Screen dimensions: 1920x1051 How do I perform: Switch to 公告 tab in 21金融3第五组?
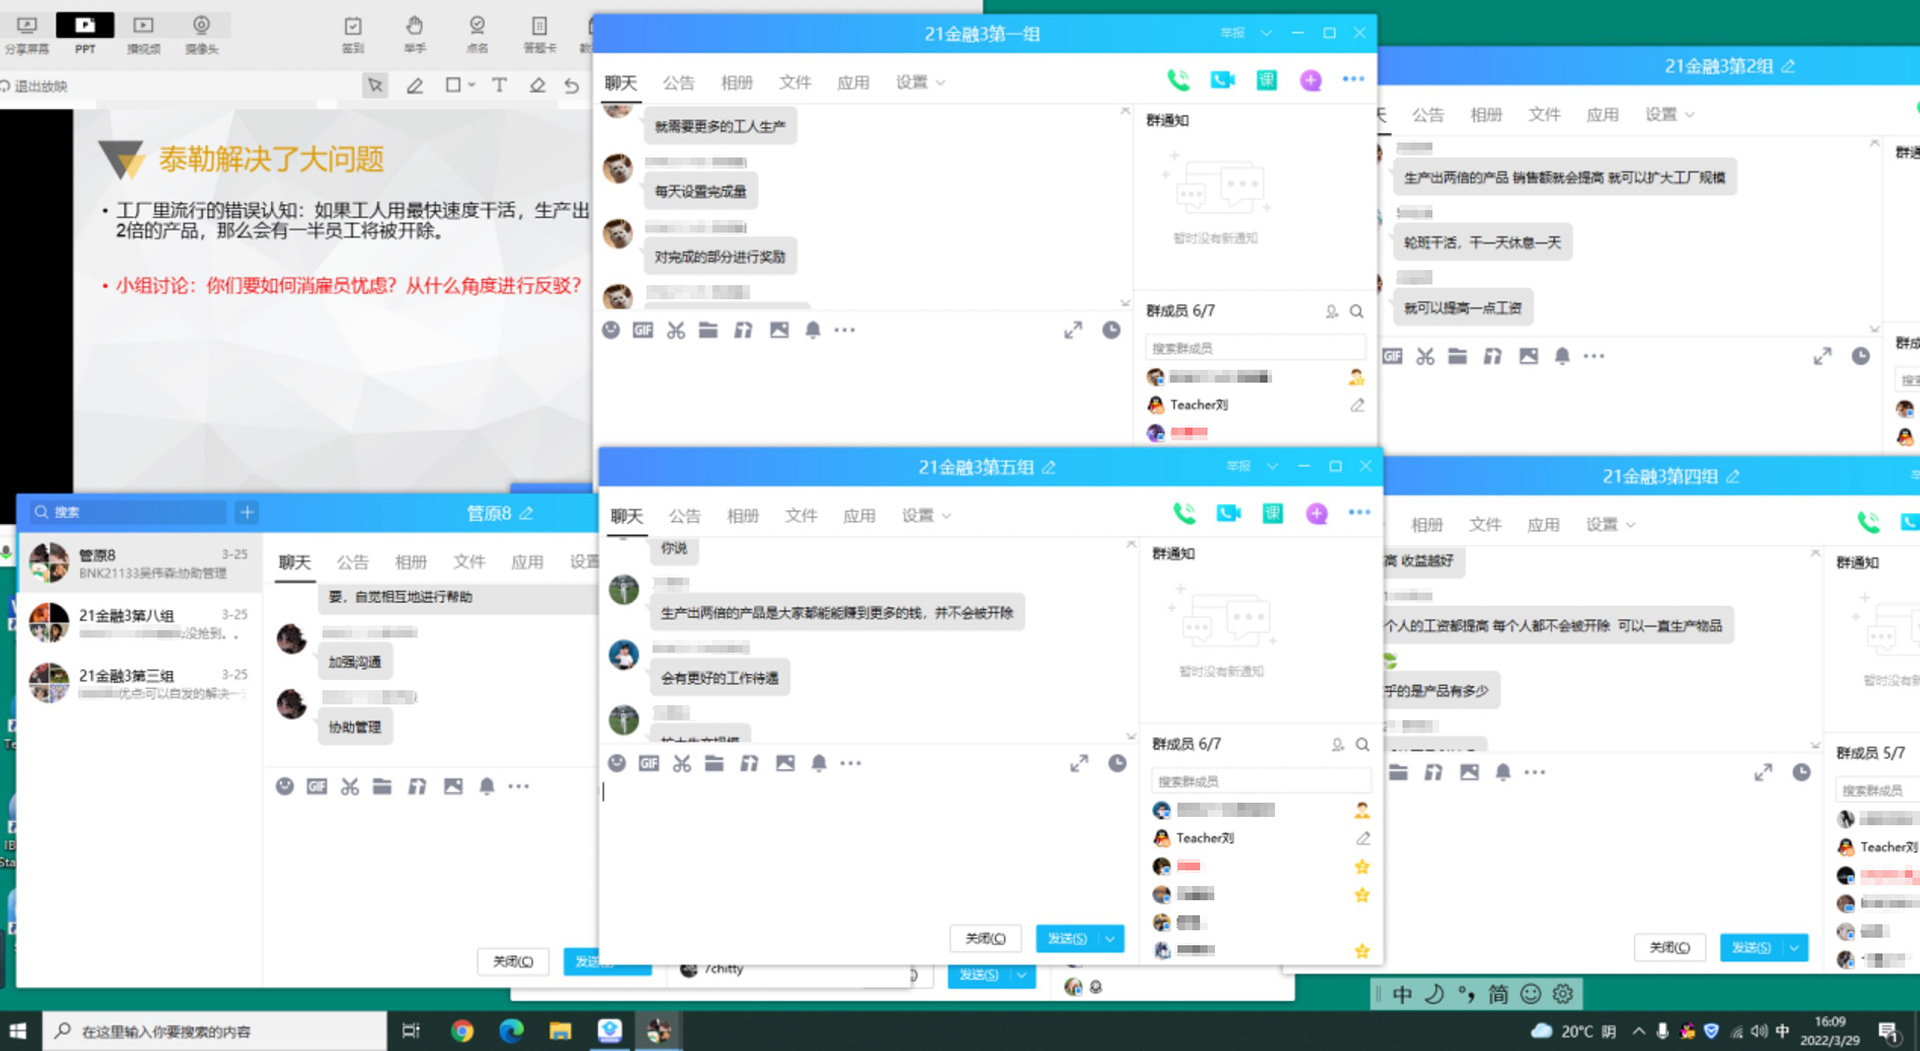coord(684,516)
